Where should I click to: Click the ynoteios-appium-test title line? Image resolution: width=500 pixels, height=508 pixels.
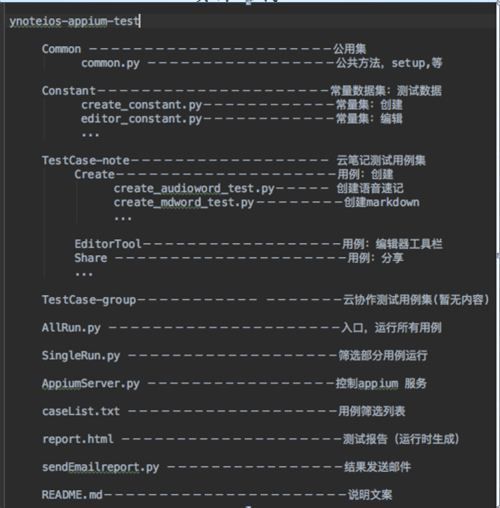coord(74,21)
